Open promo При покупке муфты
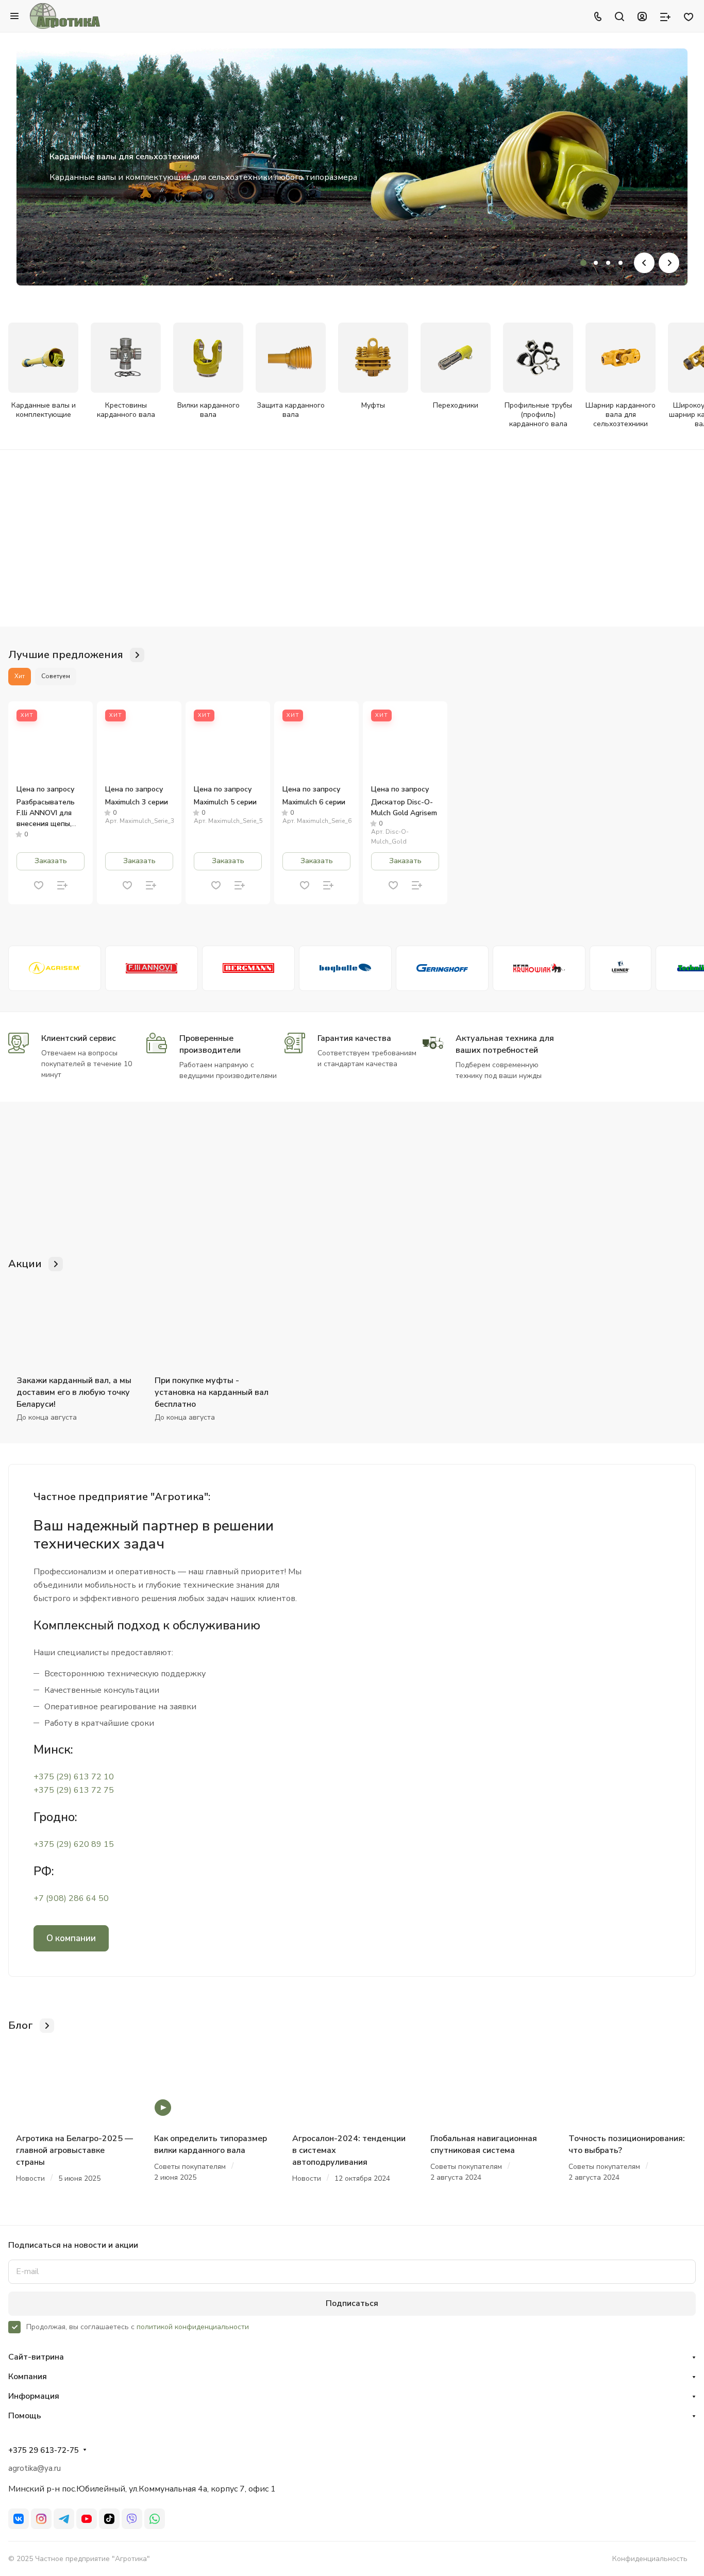The width and height of the screenshot is (704, 2576). [212, 1392]
